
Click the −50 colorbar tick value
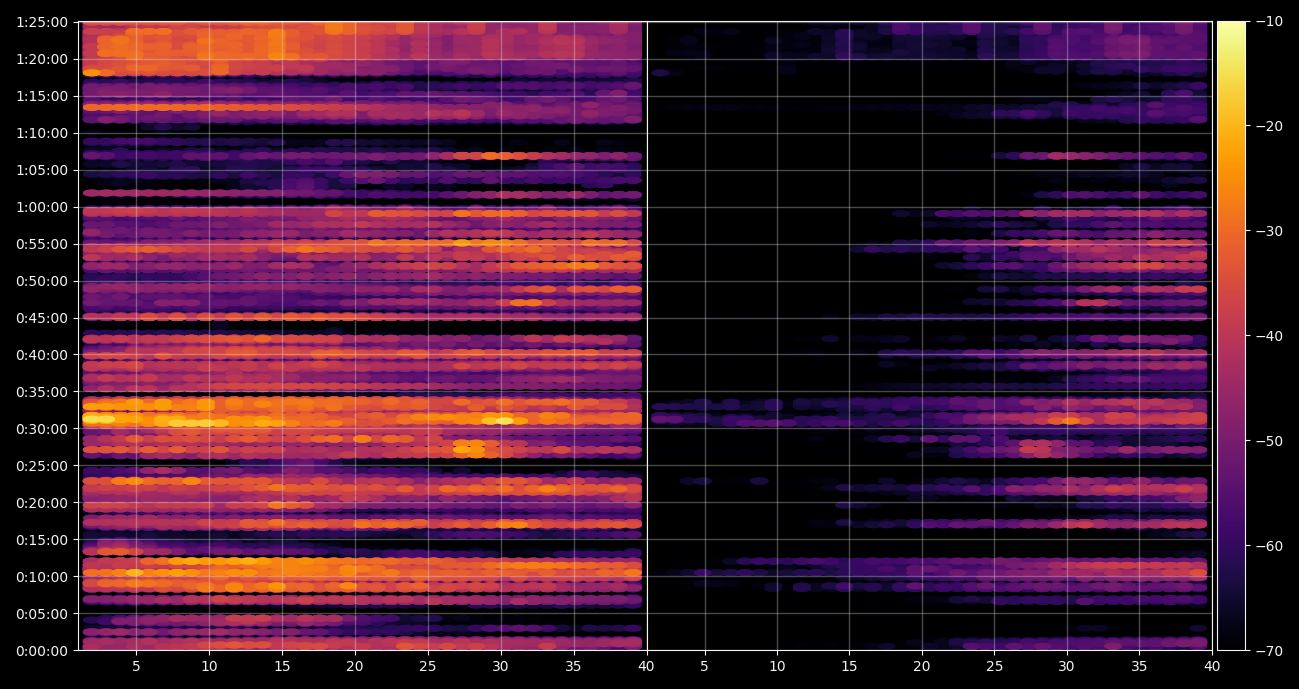click(1270, 441)
